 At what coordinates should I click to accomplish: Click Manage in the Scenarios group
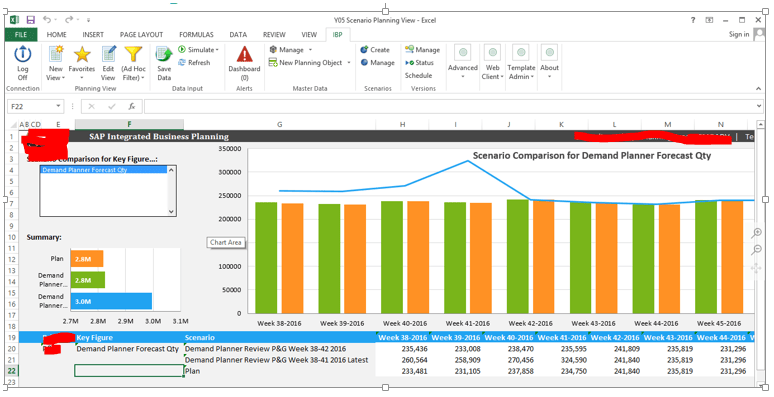click(x=378, y=63)
